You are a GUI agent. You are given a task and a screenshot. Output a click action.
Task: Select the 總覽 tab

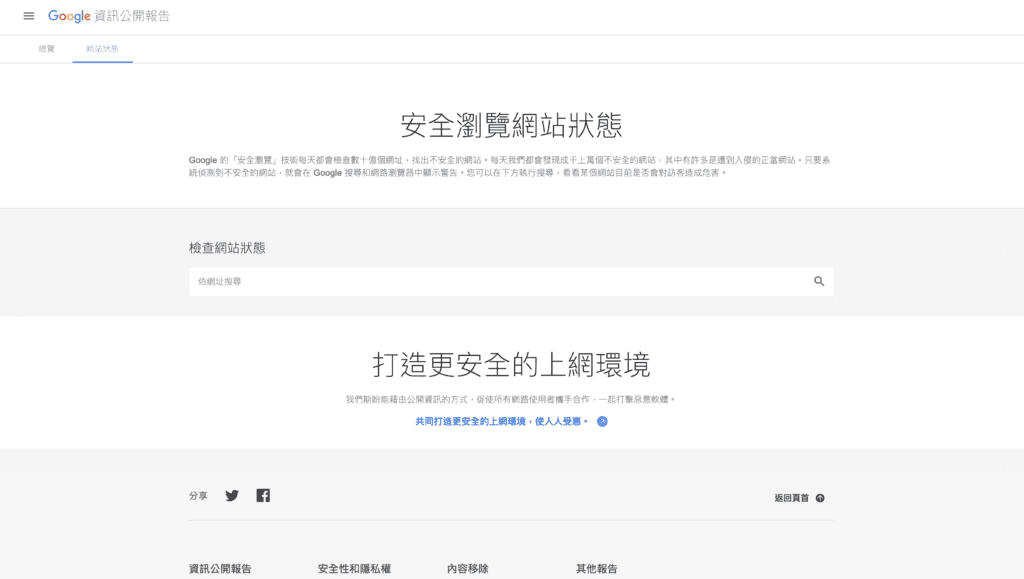coord(45,47)
